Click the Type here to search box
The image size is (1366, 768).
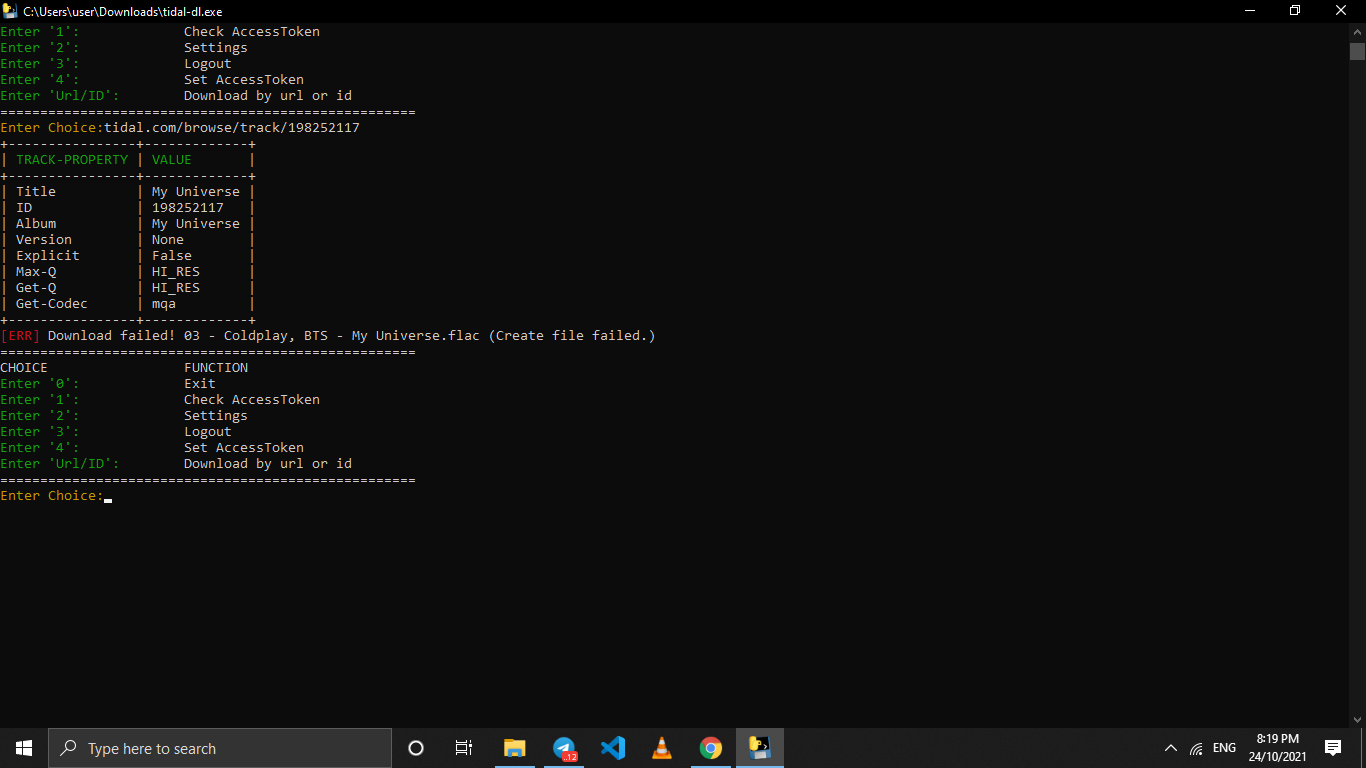point(220,747)
